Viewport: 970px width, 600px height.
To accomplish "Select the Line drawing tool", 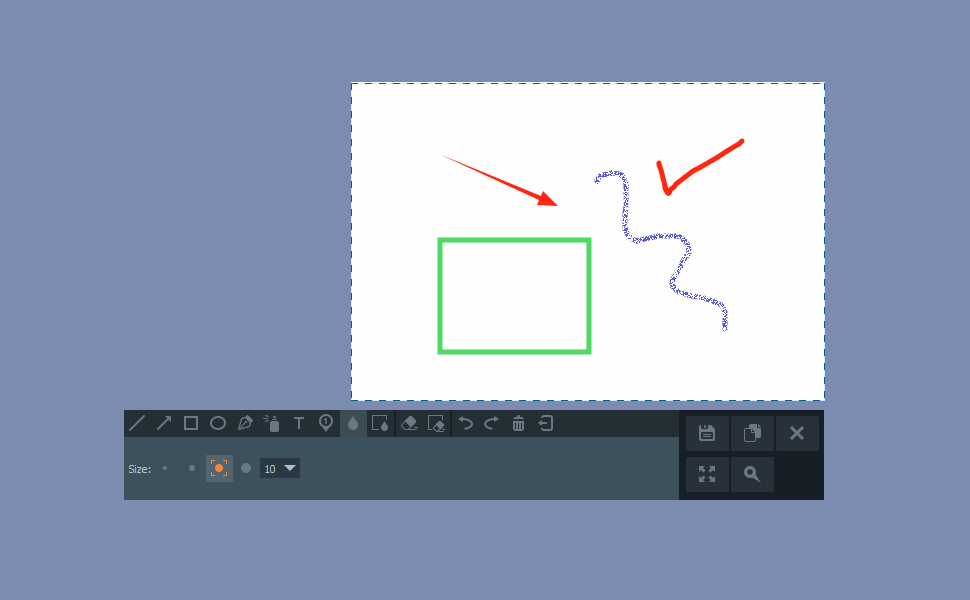I will click(x=137, y=423).
